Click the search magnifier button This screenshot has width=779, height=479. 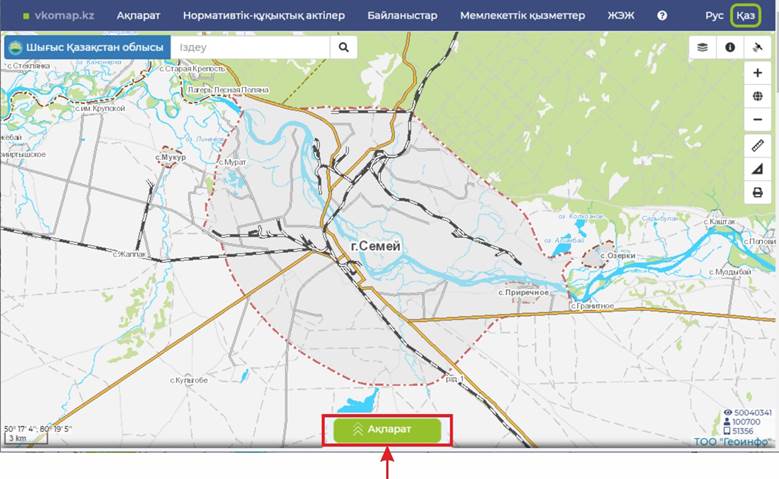pyautogui.click(x=343, y=47)
